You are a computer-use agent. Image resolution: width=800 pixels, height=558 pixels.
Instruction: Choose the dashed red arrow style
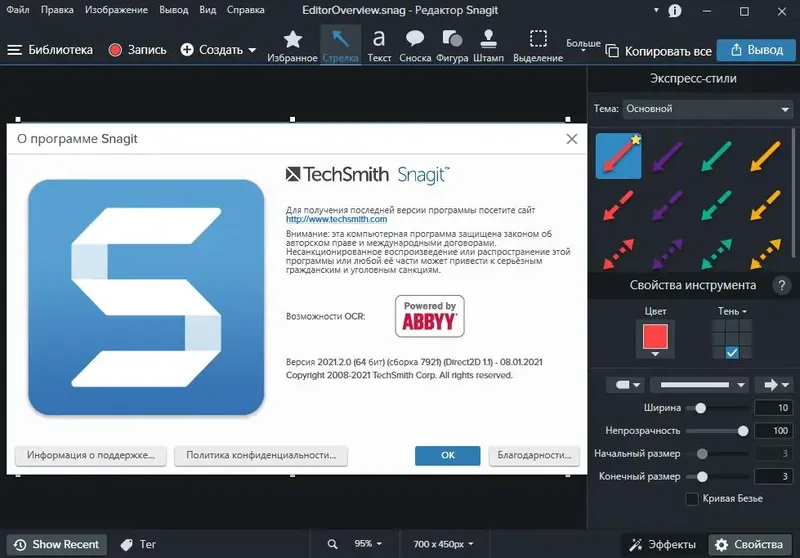618,205
